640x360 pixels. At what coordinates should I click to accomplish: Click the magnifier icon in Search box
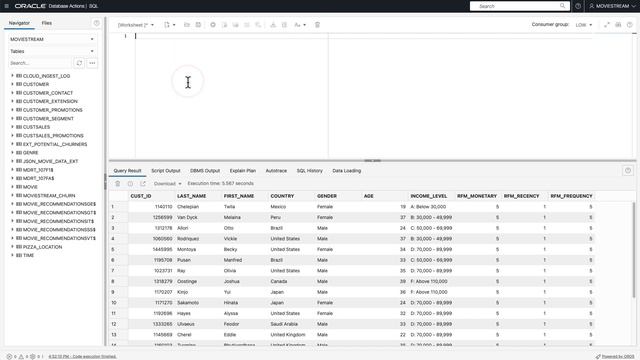[x=562, y=6]
